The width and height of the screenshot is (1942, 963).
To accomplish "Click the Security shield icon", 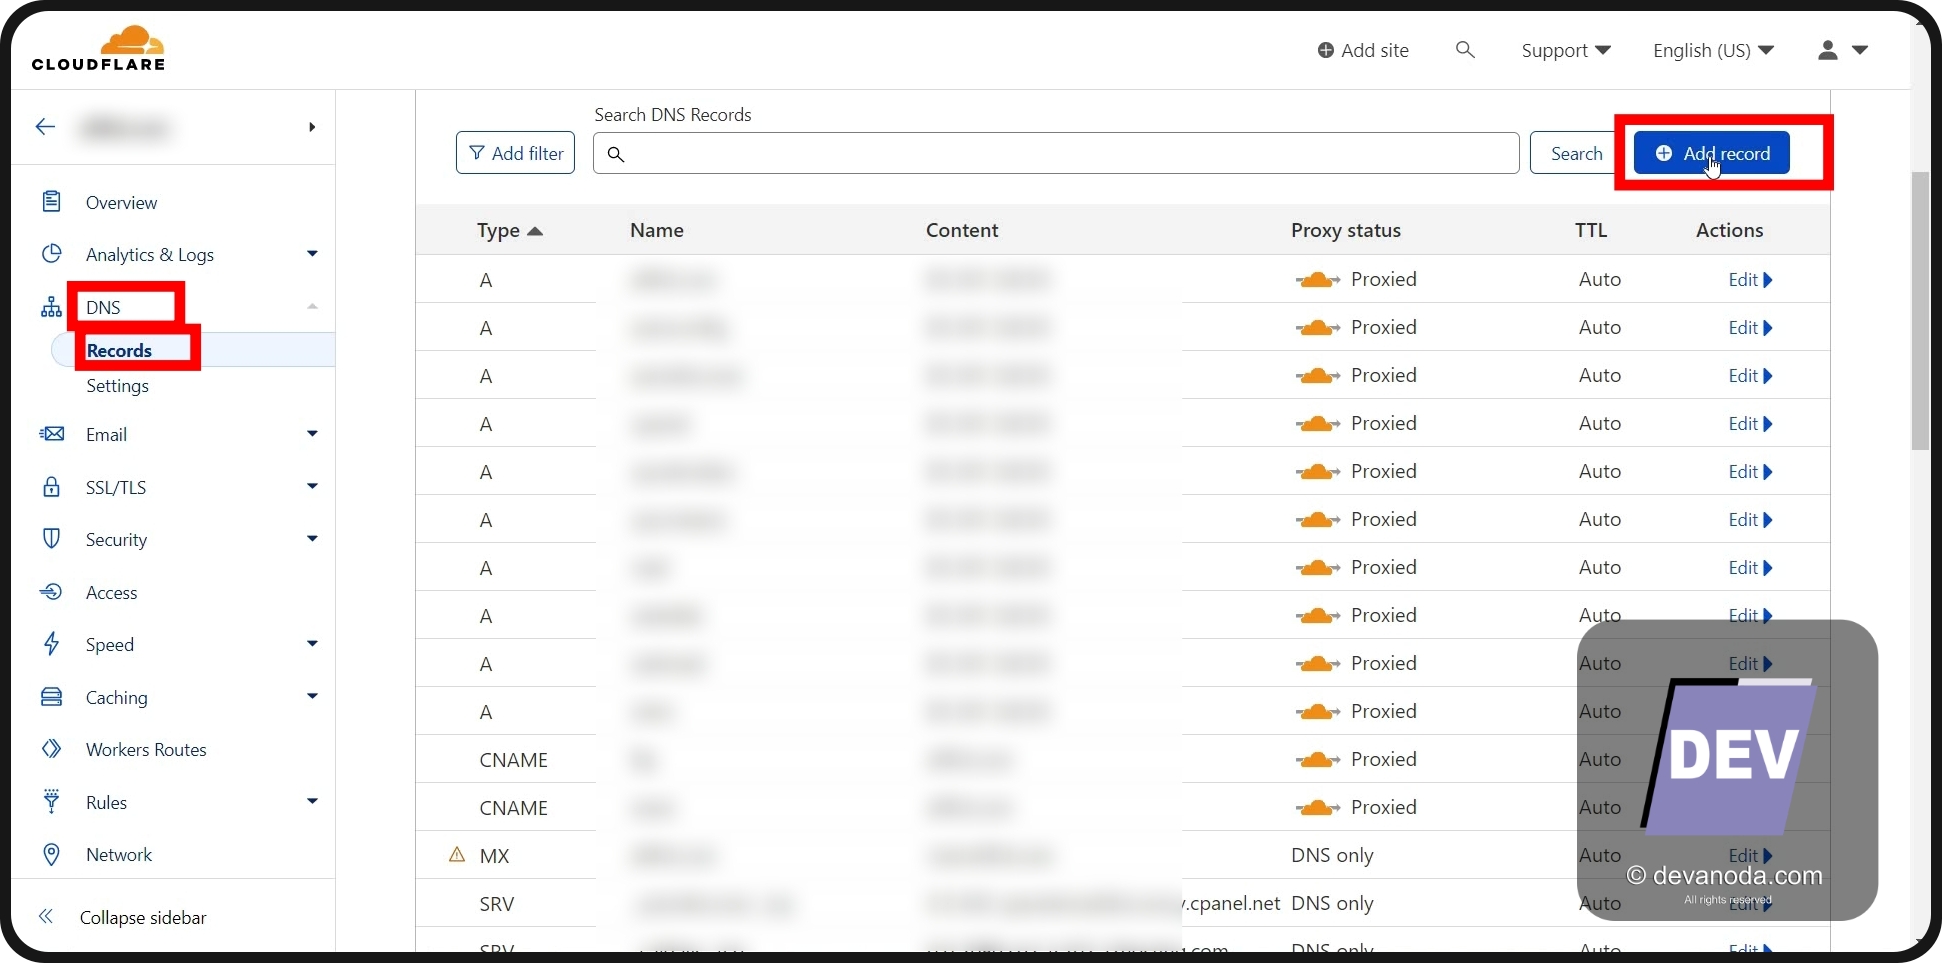I will pos(51,538).
